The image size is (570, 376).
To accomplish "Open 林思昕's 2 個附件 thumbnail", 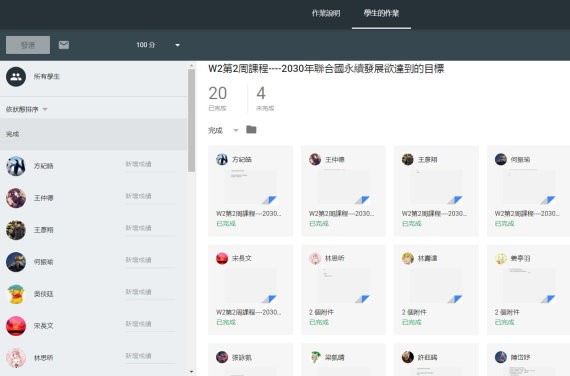I will click(343, 286).
